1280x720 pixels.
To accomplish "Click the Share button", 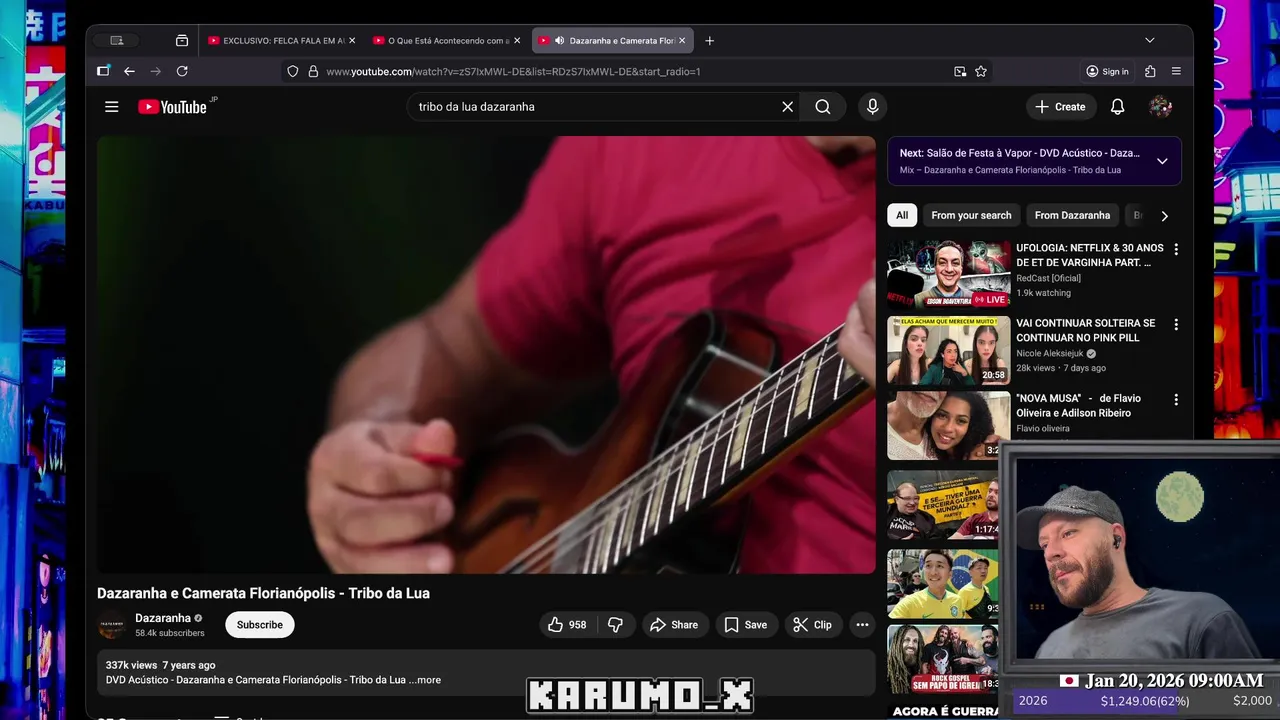I will coord(674,625).
